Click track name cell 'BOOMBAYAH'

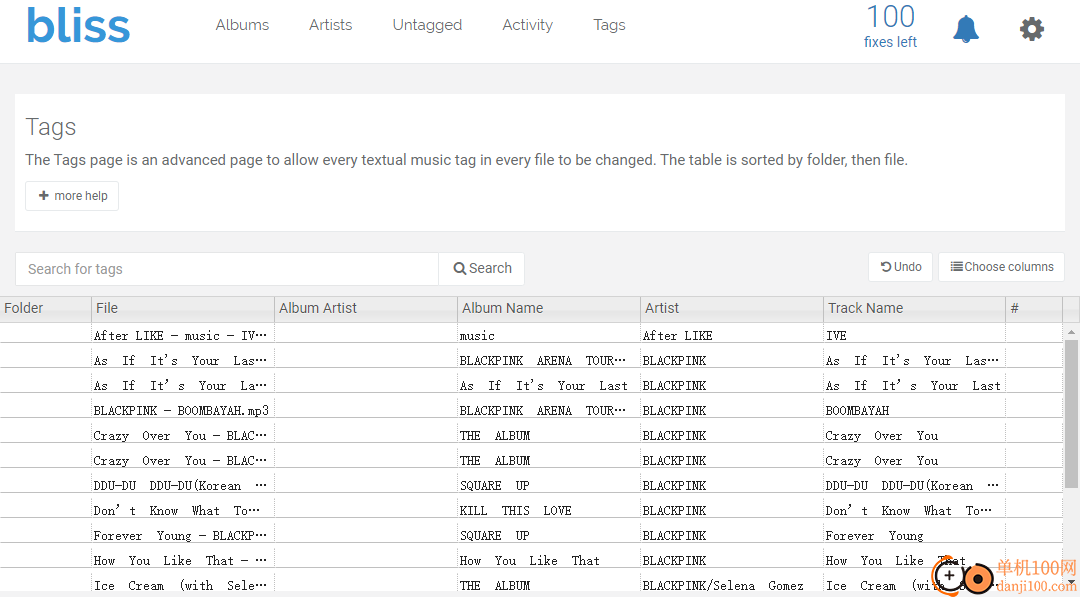915,410
